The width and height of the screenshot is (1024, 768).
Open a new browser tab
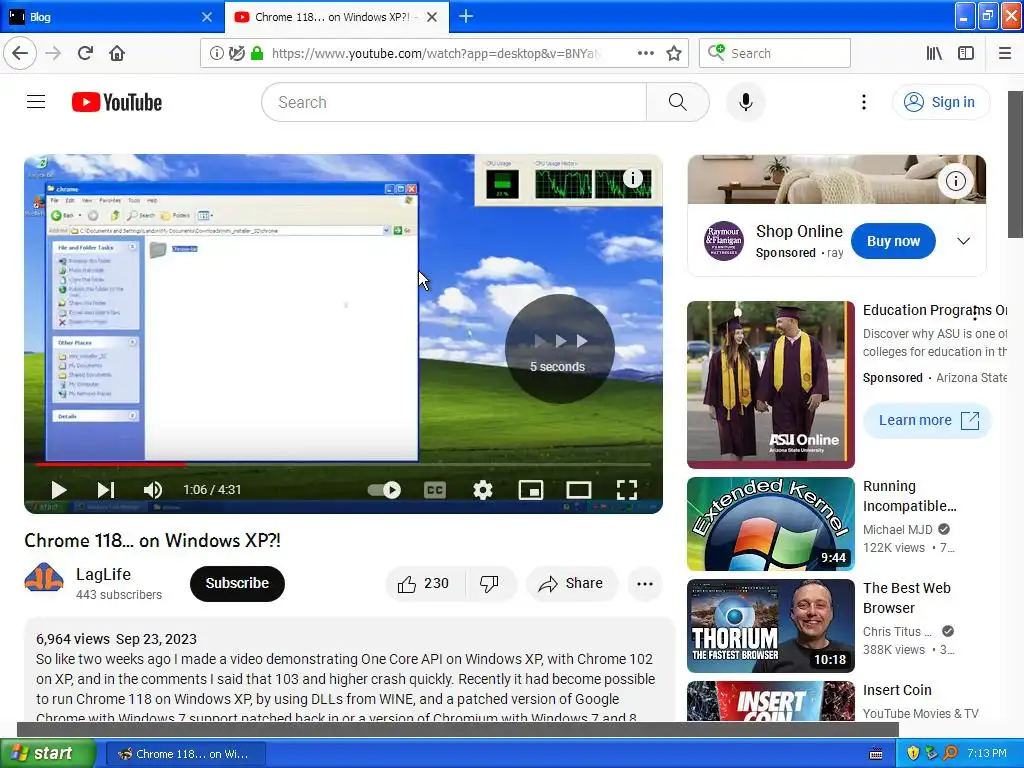click(466, 16)
